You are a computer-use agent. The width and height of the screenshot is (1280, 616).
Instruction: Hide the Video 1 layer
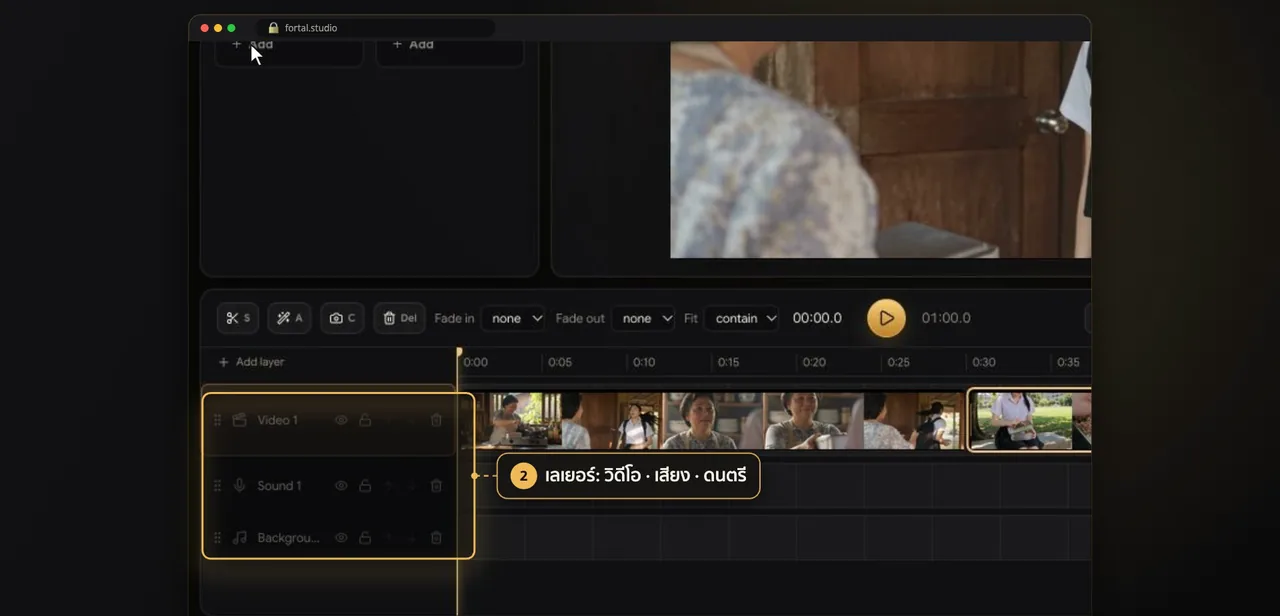pyautogui.click(x=341, y=420)
